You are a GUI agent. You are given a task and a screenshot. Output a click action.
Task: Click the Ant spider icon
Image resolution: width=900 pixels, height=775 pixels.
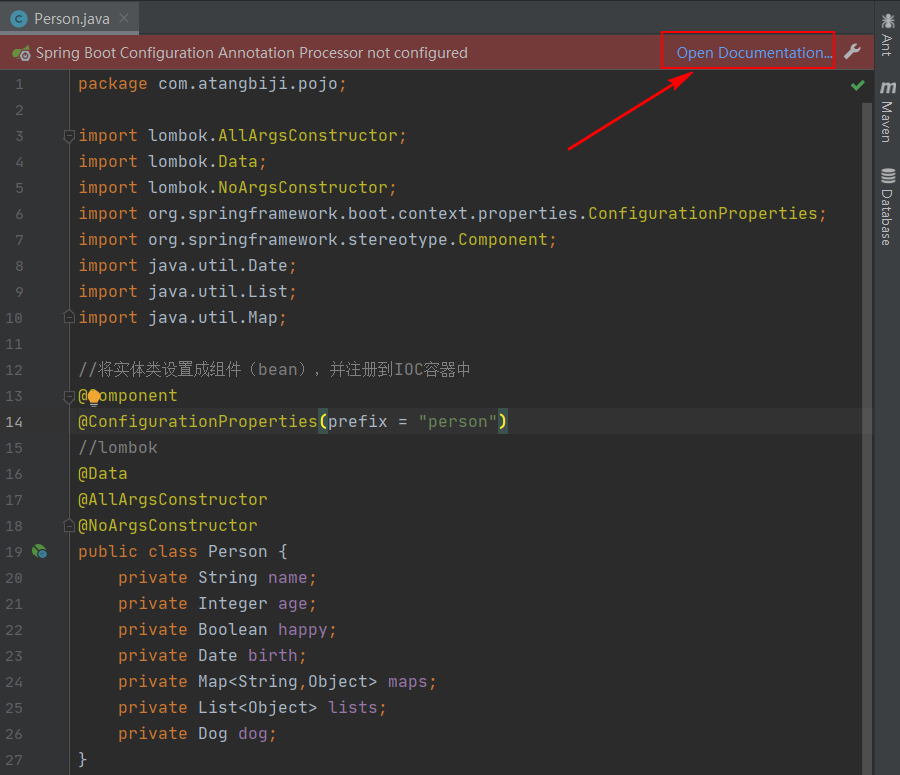(887, 21)
